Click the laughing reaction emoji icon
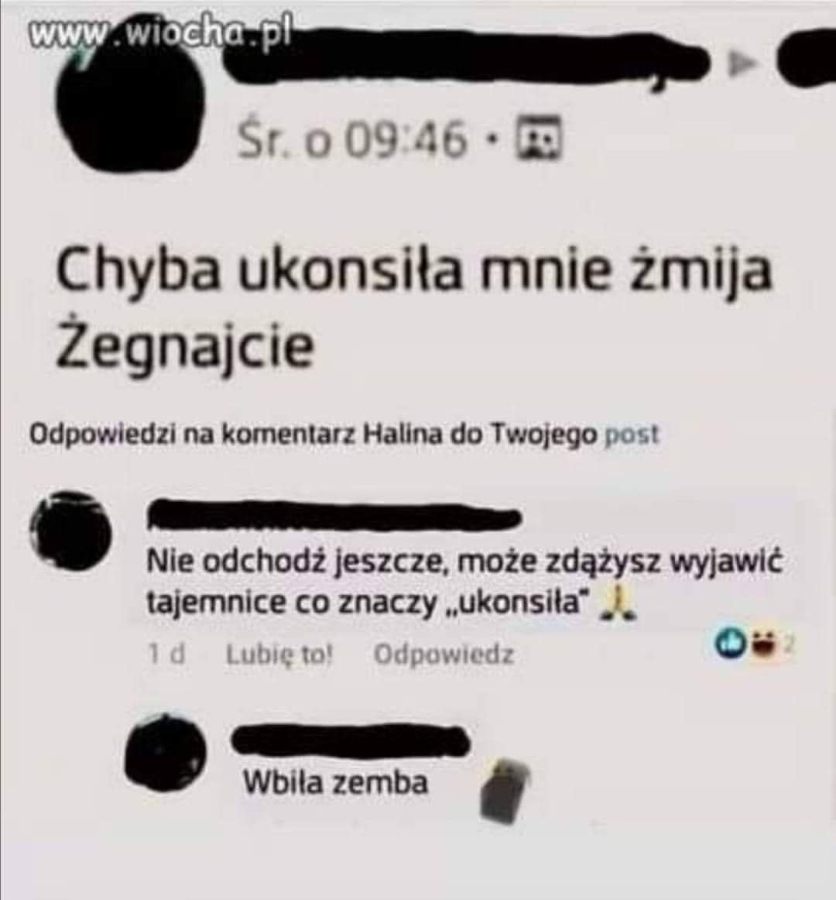This screenshot has height=900, width=836. pyautogui.click(x=763, y=645)
